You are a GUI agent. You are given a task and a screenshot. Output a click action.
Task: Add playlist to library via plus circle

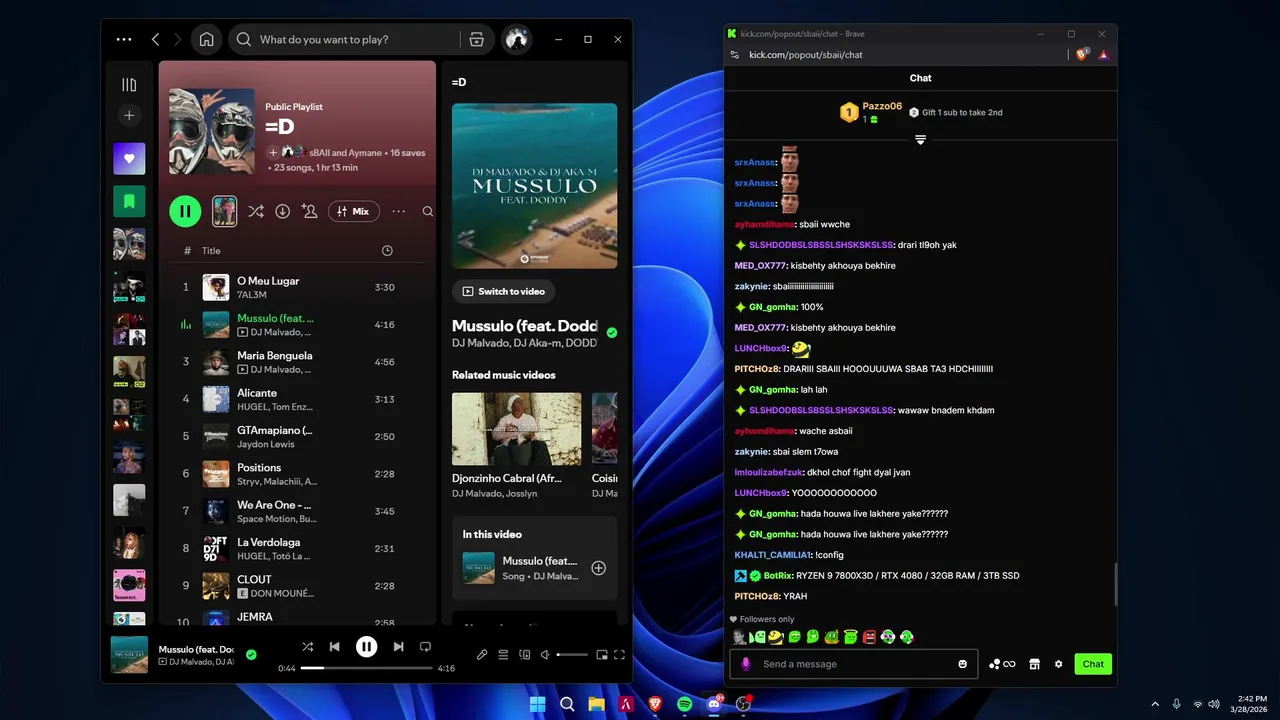[x=273, y=153]
